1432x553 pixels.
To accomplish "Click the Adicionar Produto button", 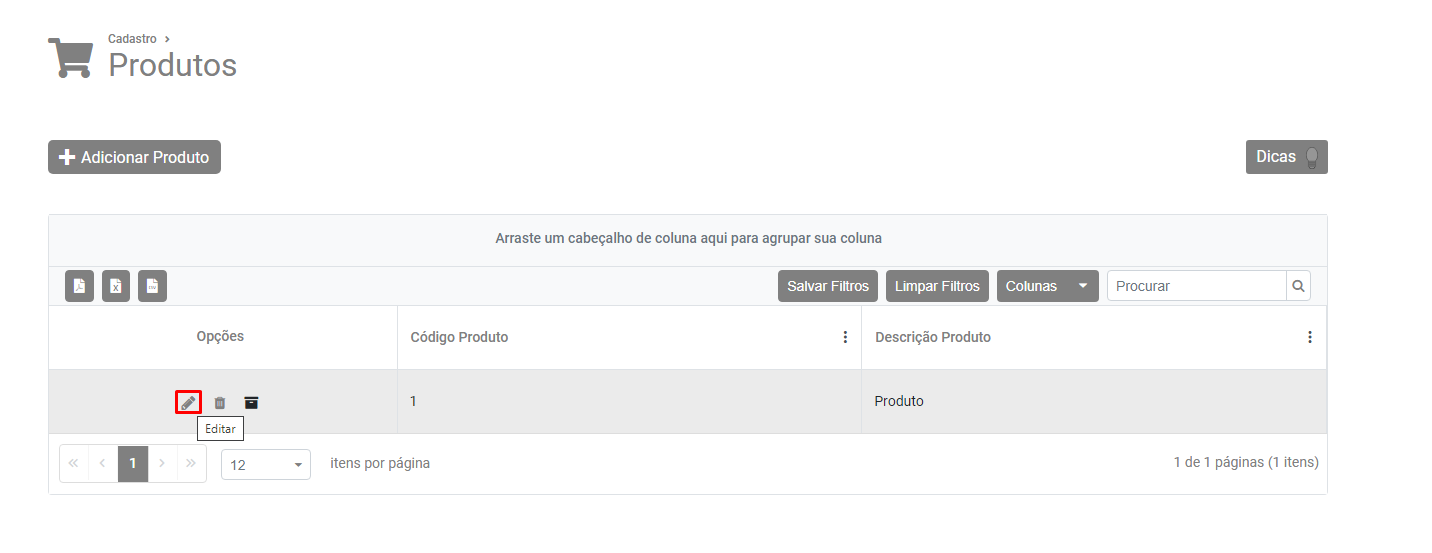I will coord(134,157).
